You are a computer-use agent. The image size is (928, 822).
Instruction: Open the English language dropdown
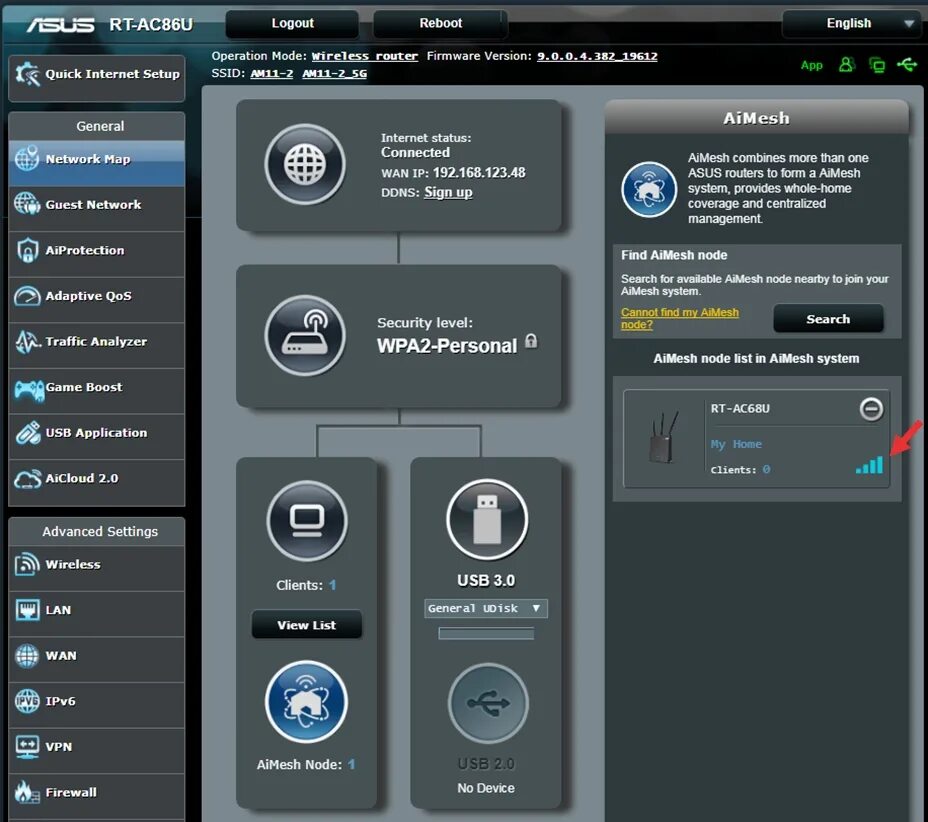(x=850, y=24)
